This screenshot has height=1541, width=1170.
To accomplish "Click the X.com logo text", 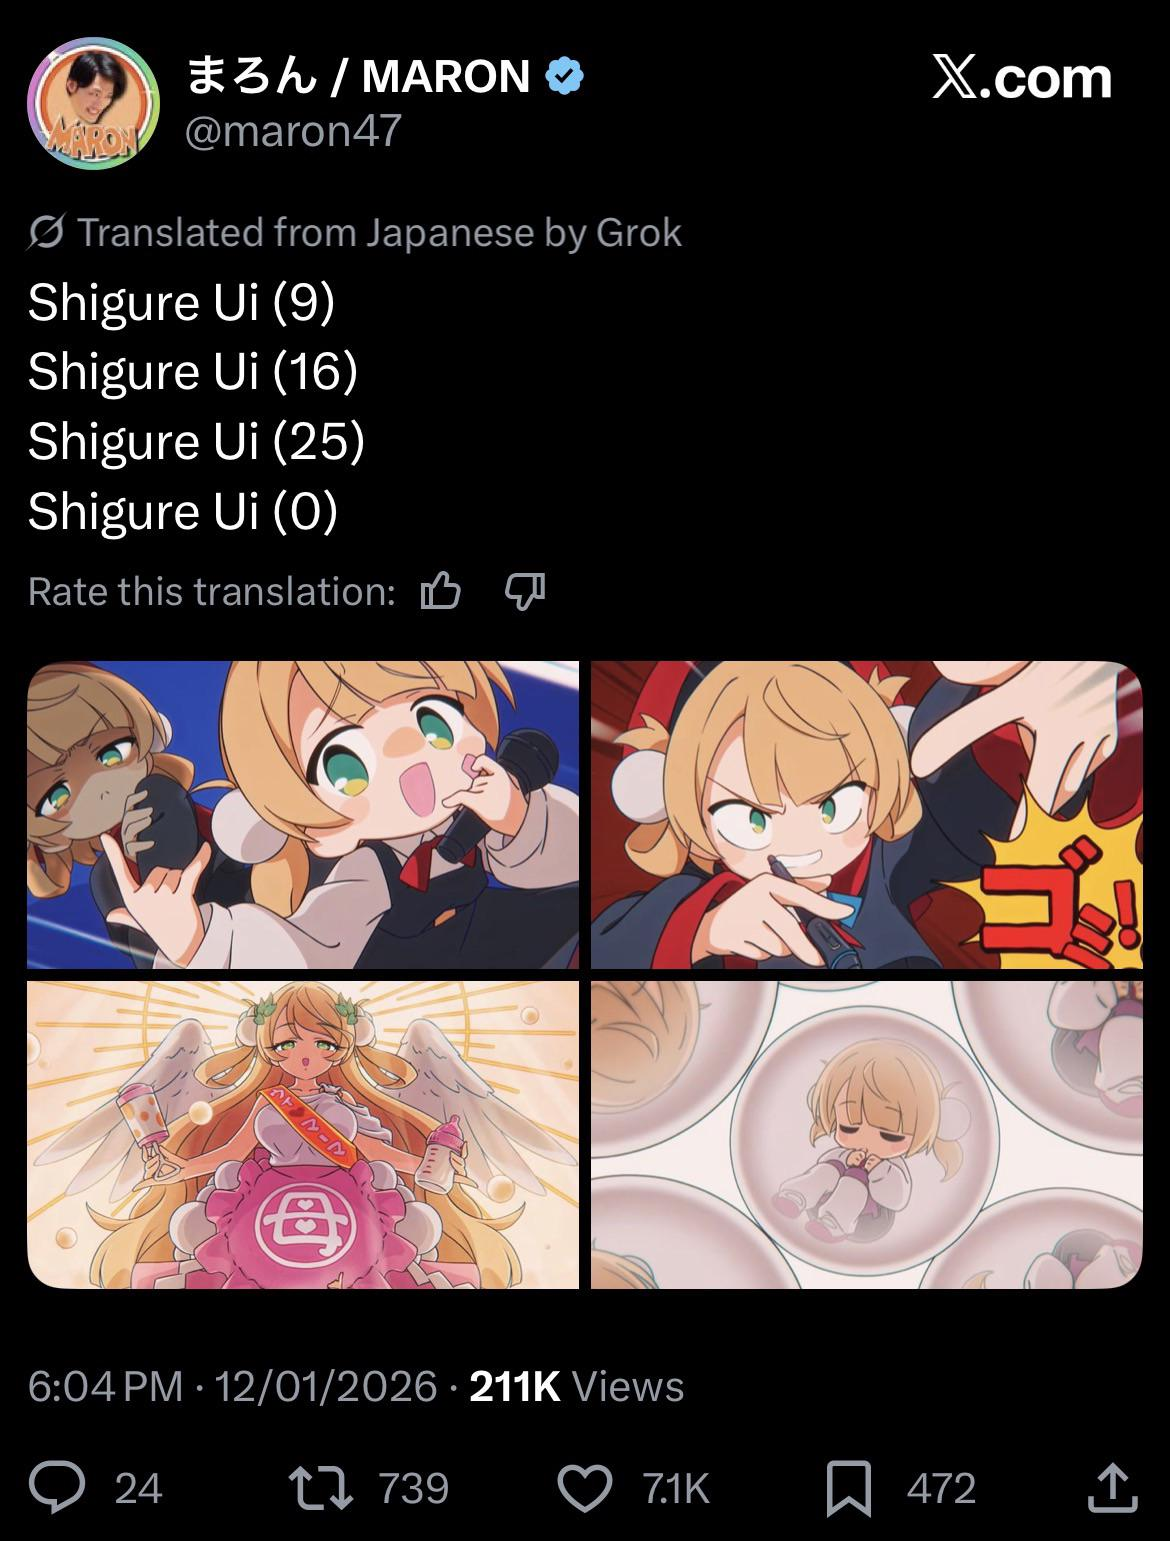I will point(1022,77).
